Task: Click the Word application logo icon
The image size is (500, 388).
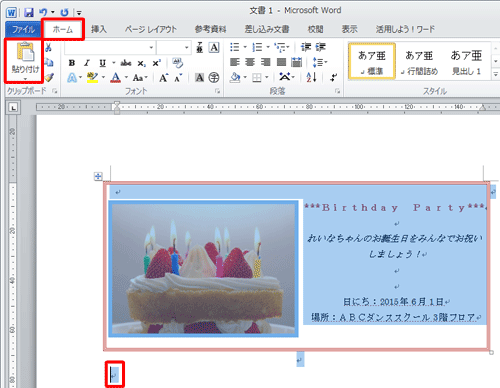Action: coord(11,13)
